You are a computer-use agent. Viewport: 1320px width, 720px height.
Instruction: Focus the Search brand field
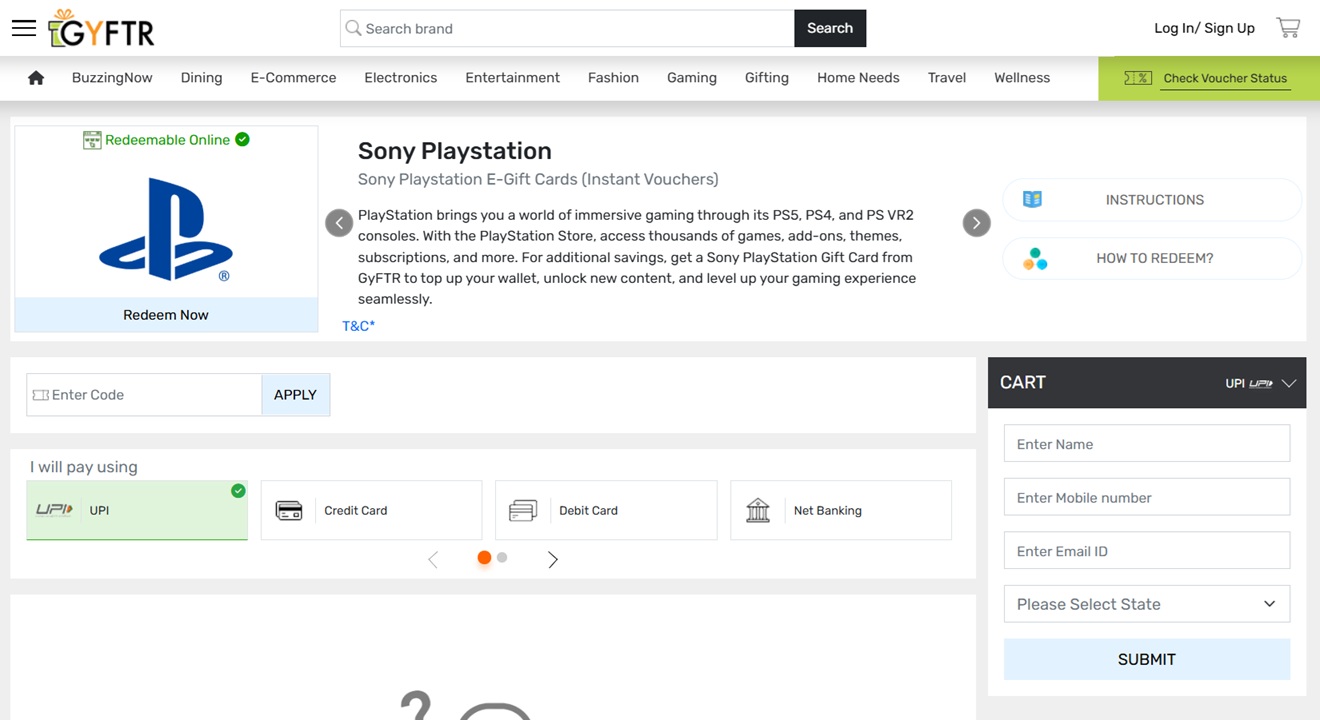tap(567, 28)
